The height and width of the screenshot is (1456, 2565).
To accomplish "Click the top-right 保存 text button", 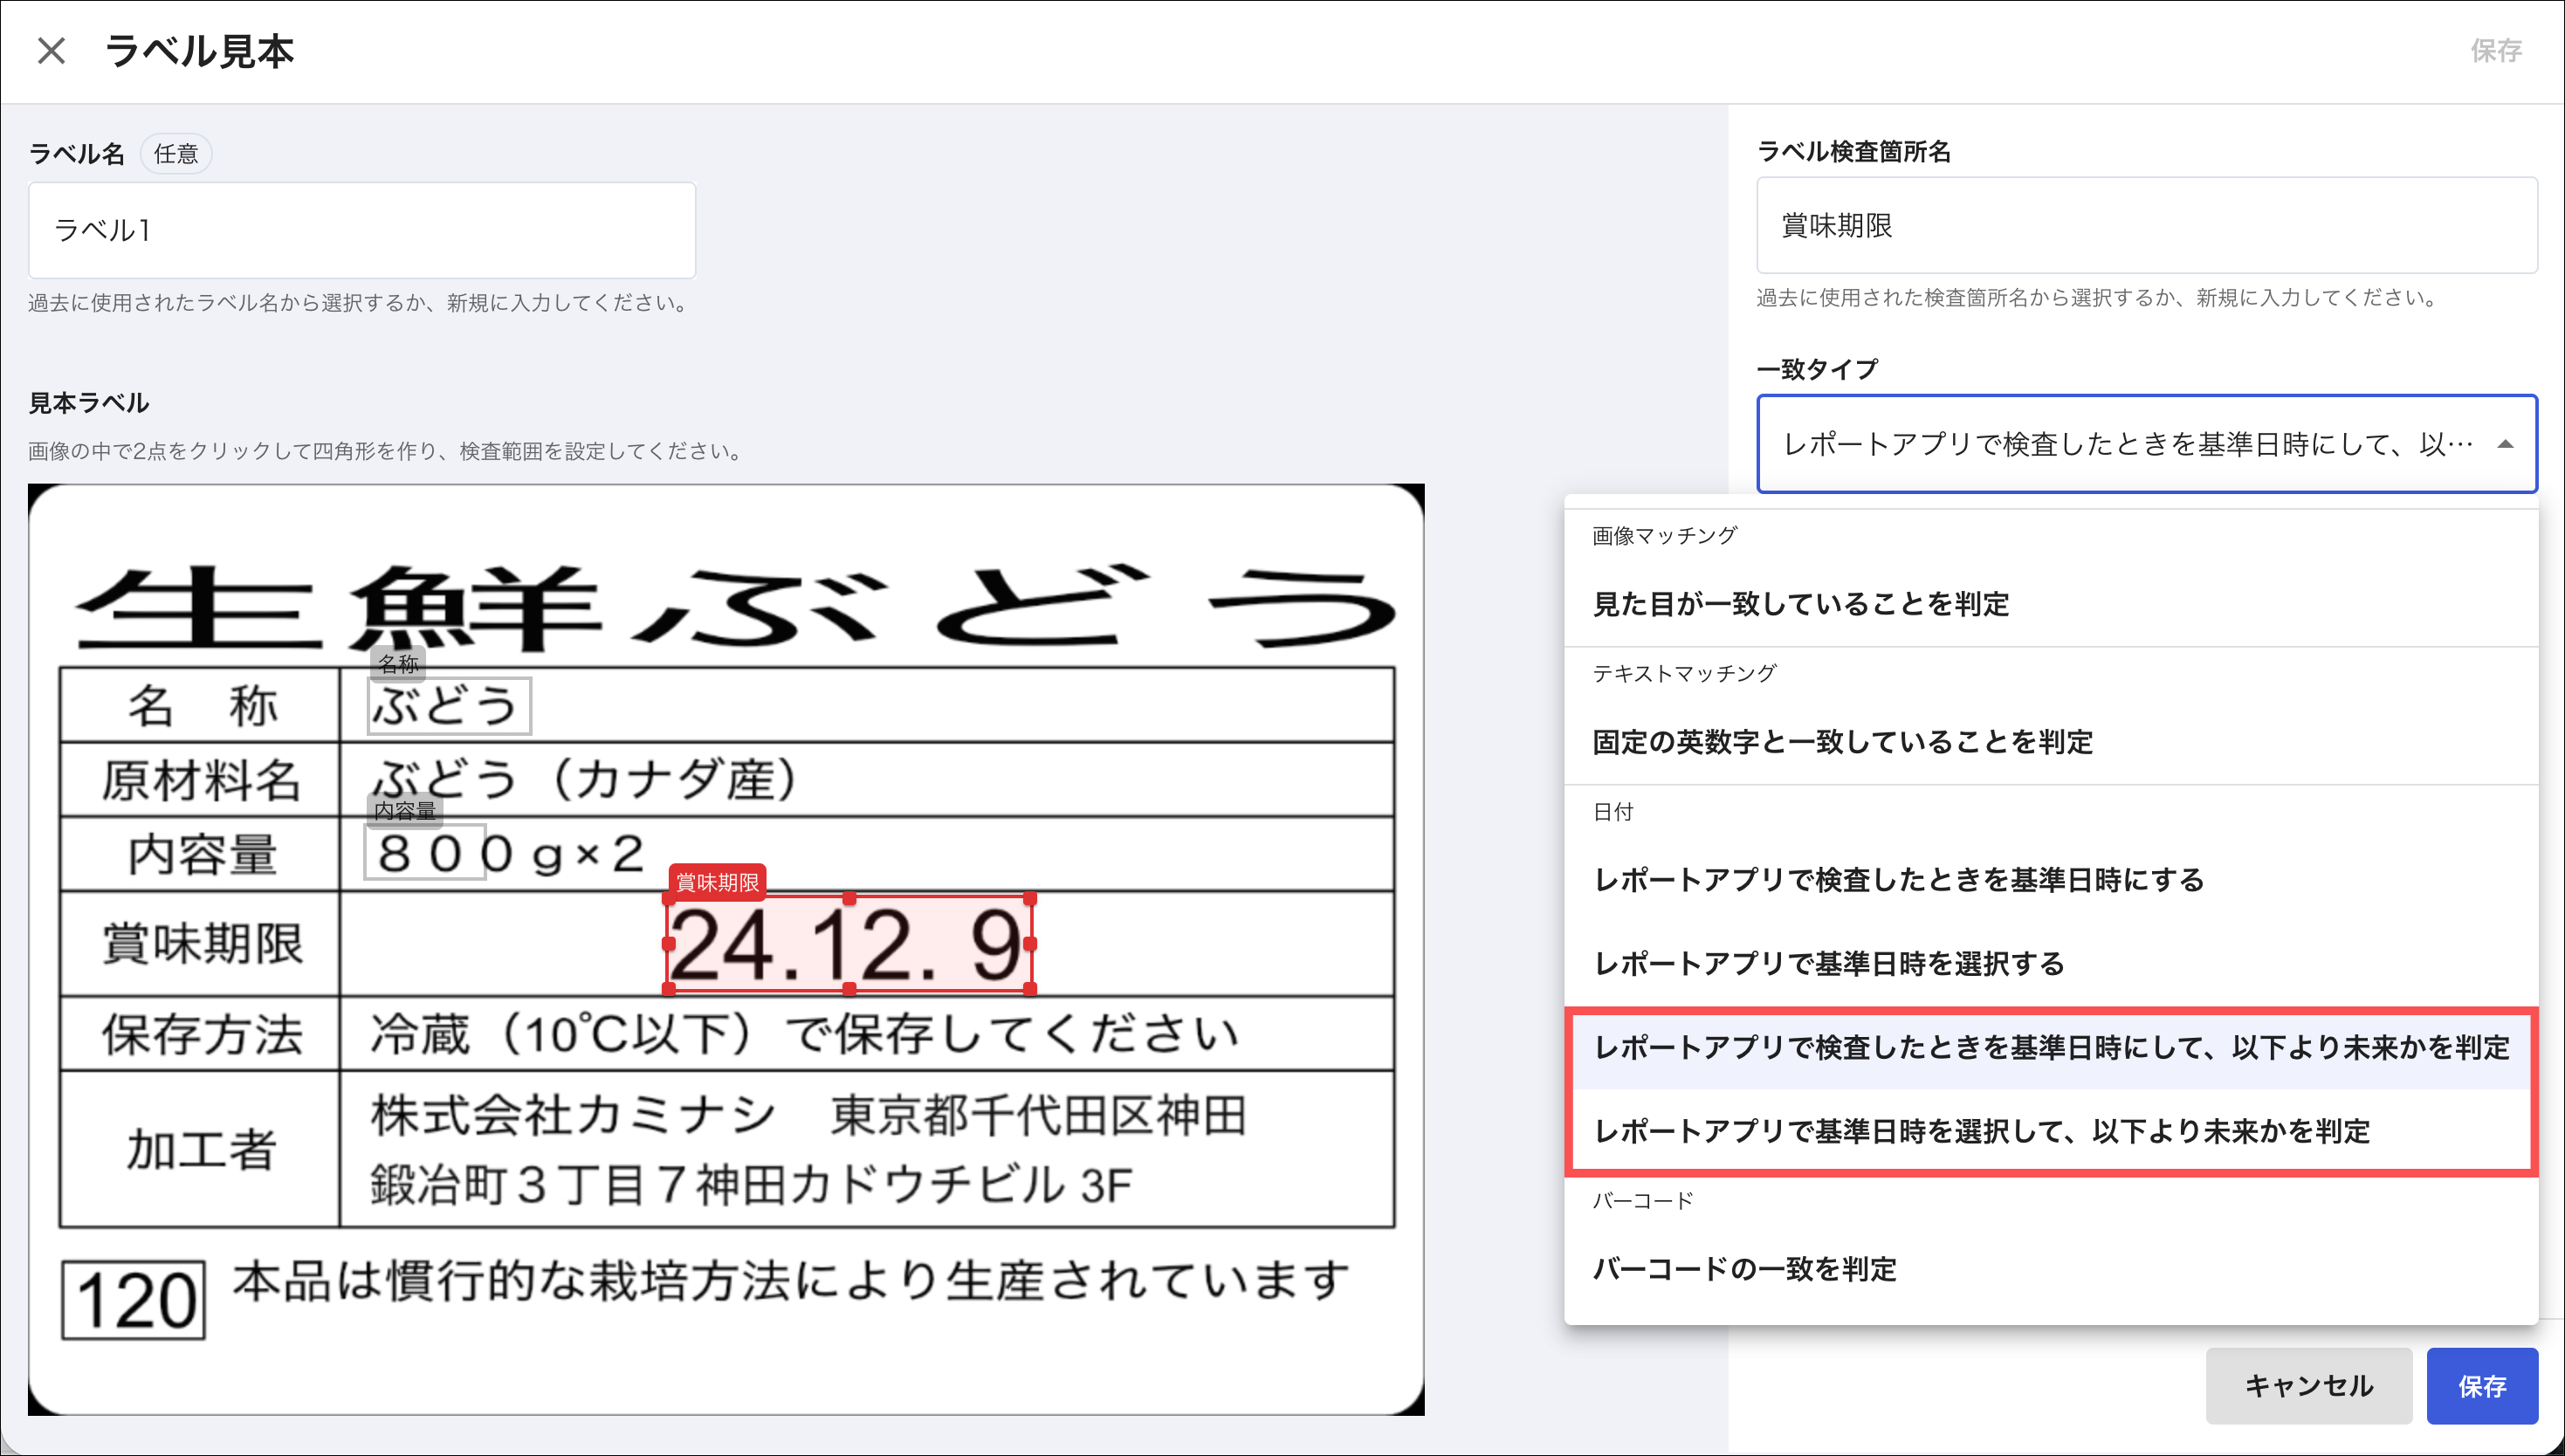I will [x=2495, y=50].
